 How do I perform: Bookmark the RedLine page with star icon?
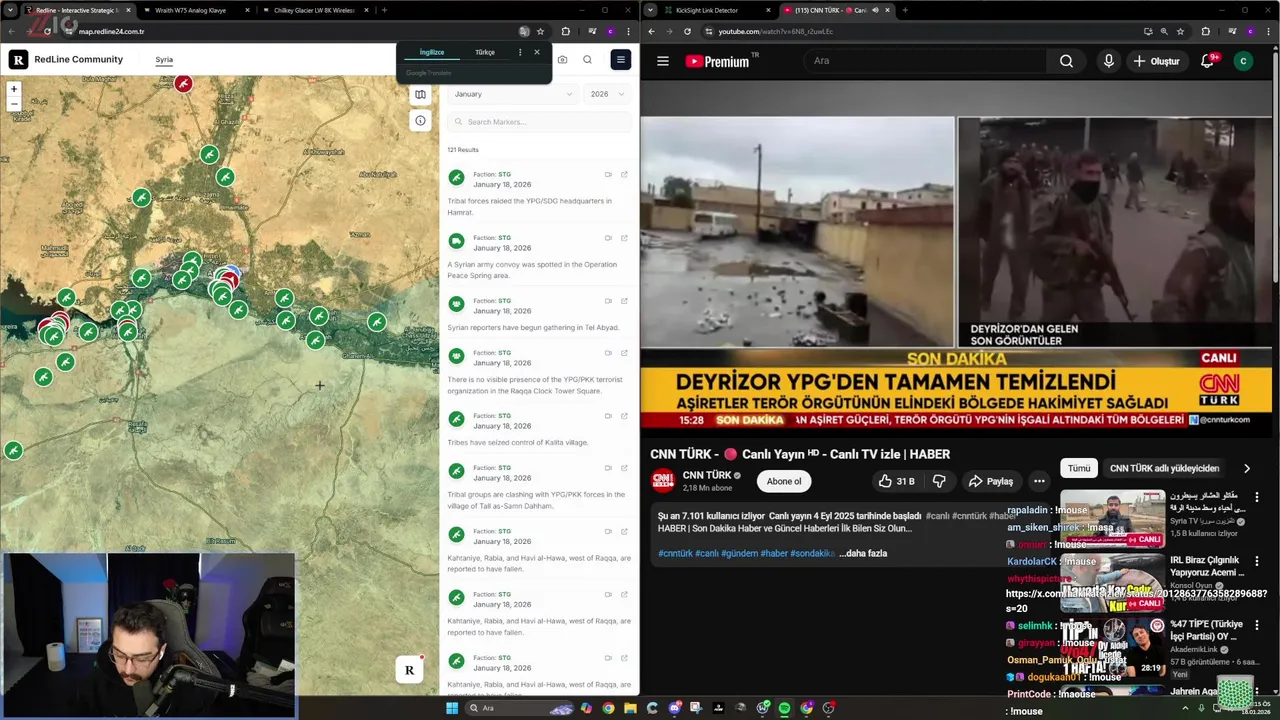click(x=540, y=31)
